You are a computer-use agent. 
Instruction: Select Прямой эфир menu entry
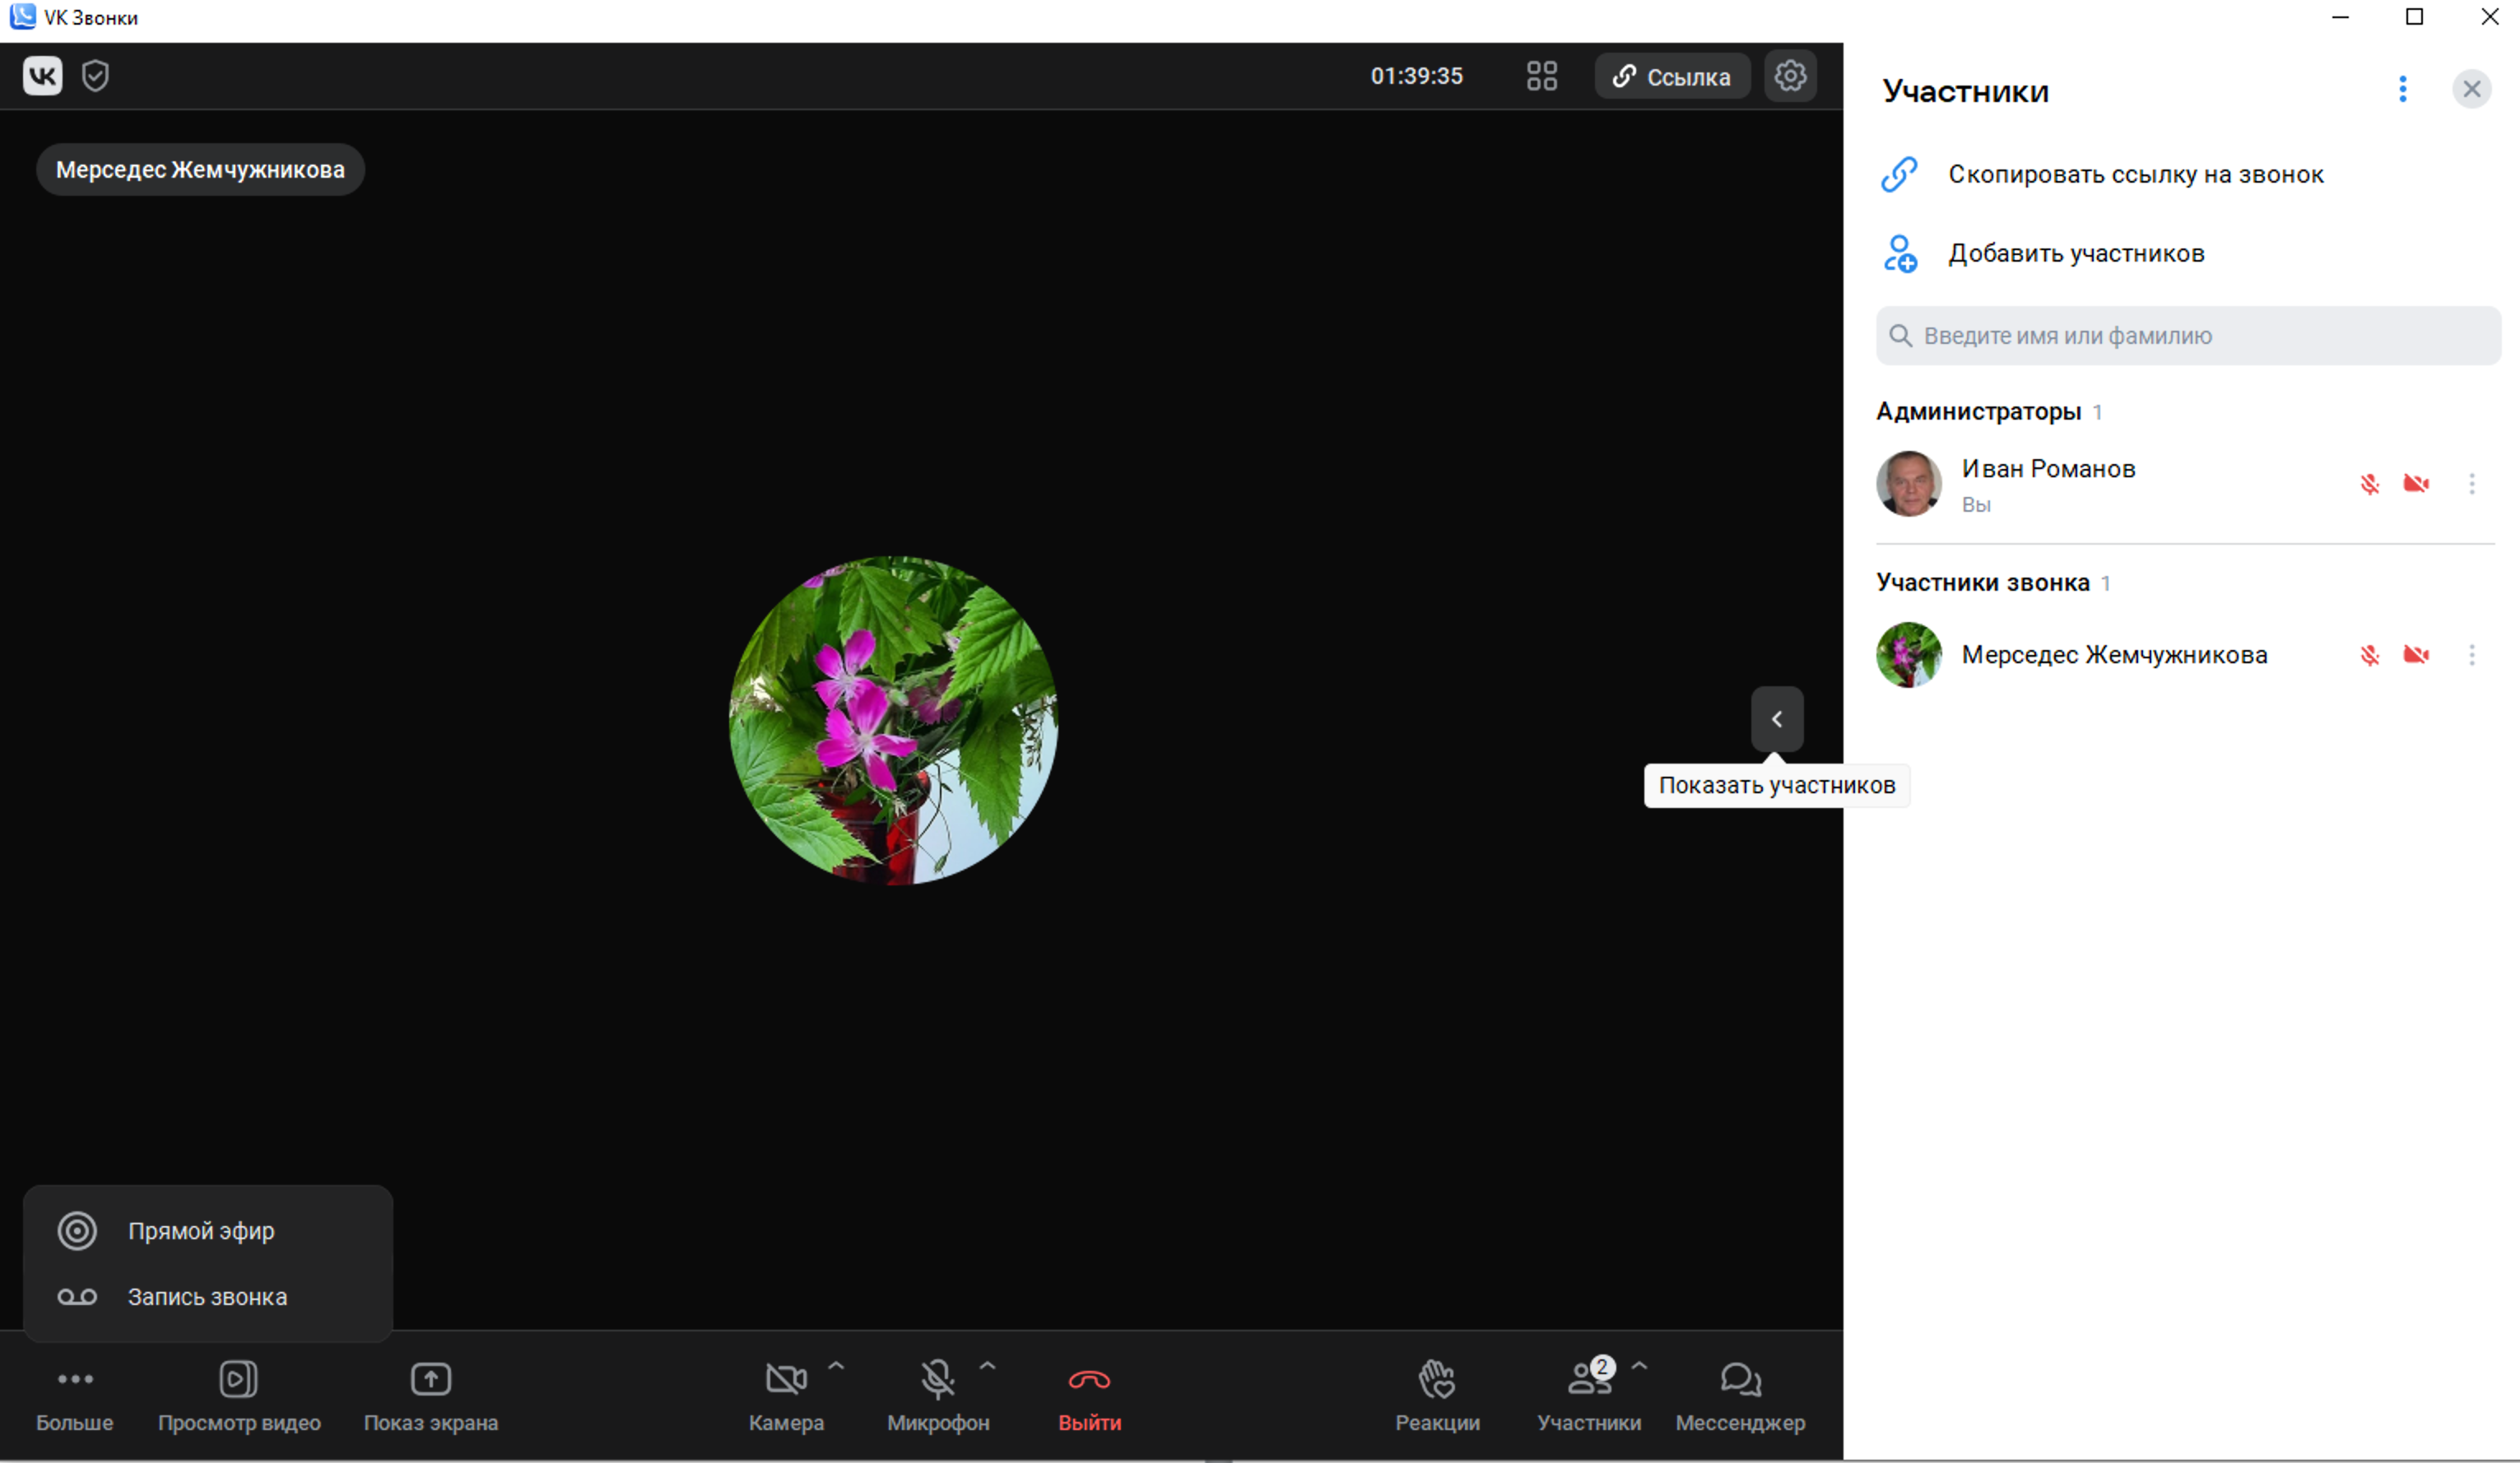pyautogui.click(x=207, y=1231)
